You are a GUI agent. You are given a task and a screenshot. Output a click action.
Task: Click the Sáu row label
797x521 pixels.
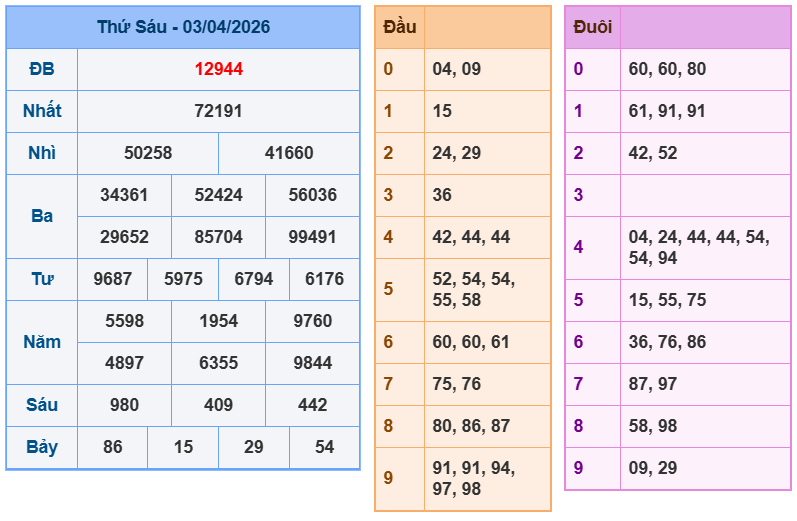pyautogui.click(x=42, y=405)
